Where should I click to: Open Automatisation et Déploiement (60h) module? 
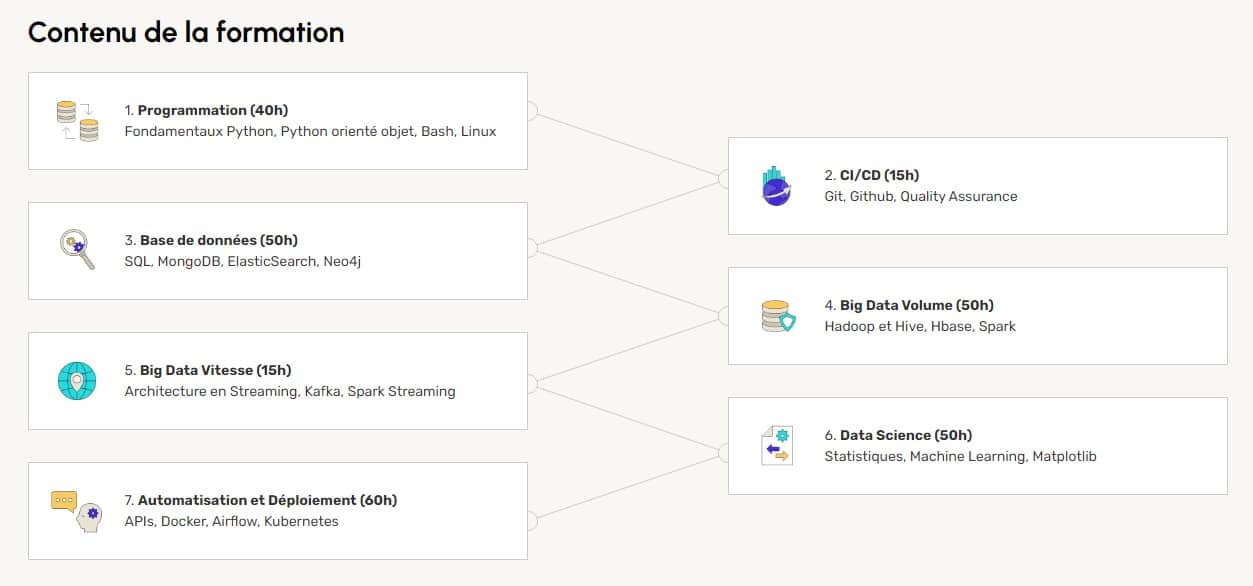[x=260, y=500]
